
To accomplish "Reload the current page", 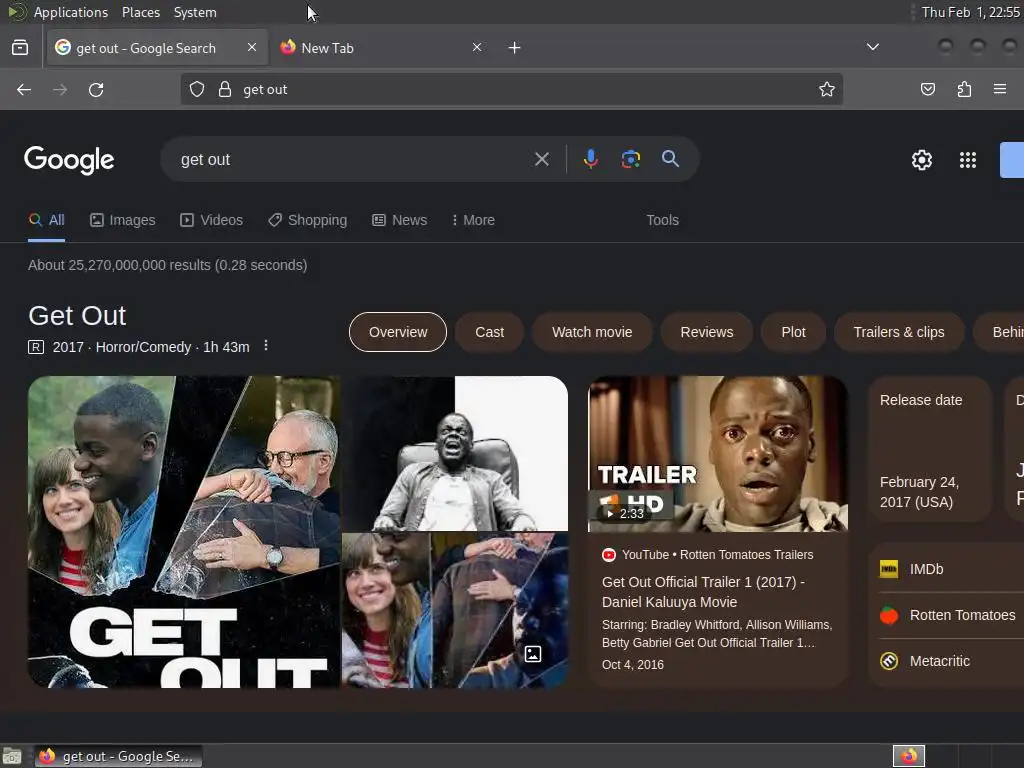I will pos(96,89).
